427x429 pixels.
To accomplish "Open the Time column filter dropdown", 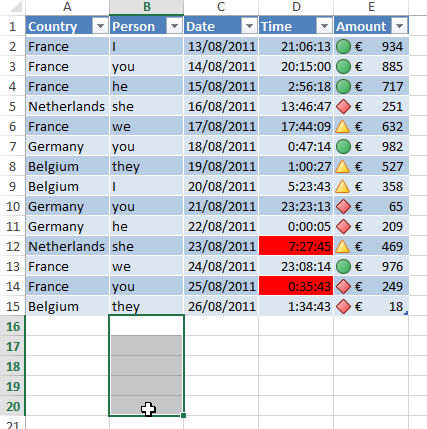I will (x=324, y=26).
